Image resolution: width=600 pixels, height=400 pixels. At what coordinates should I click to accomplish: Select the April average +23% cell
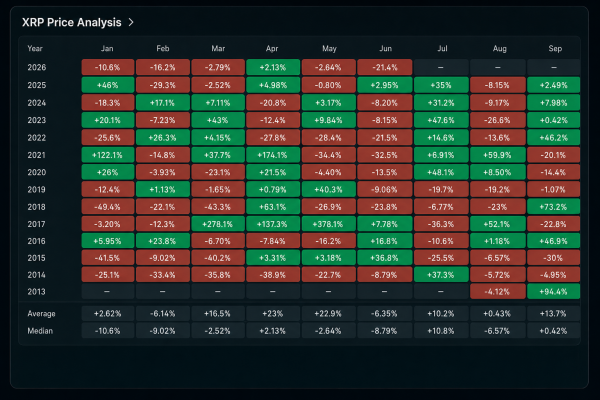pos(273,314)
